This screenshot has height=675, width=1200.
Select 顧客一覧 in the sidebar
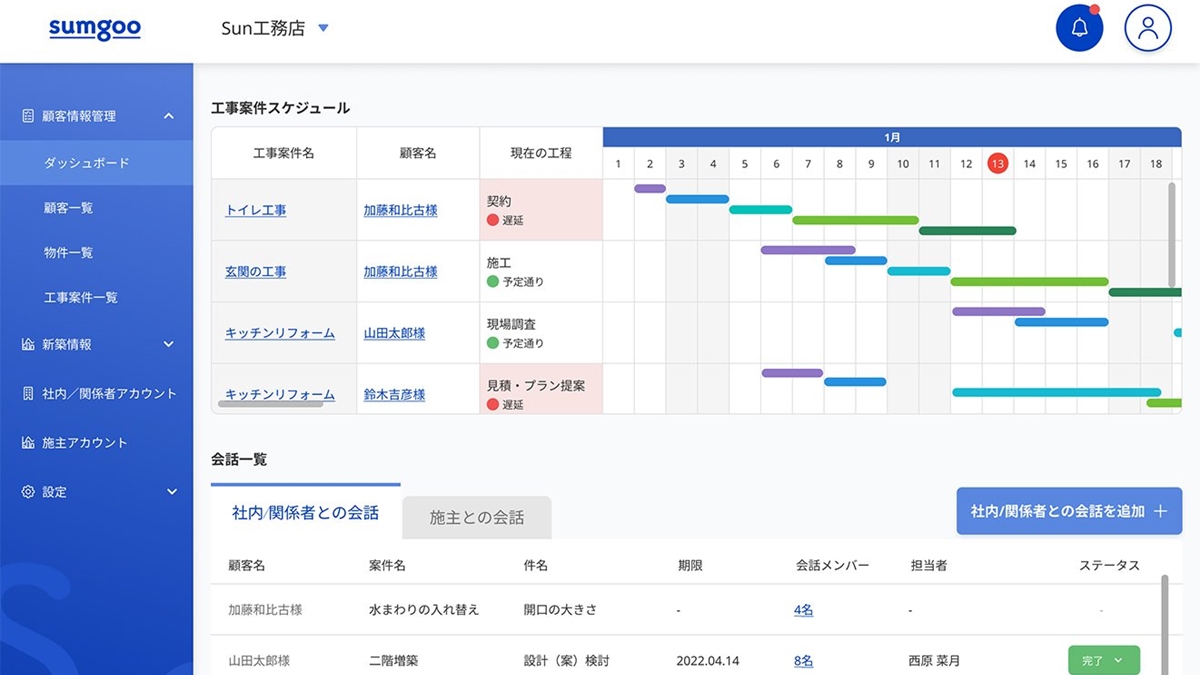[x=68, y=208]
